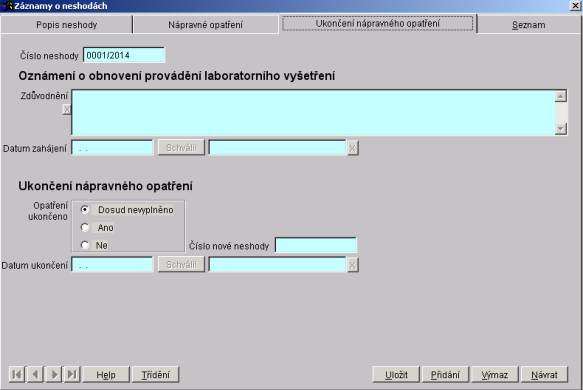
Task: Close the Záznamy o neshodách window
Action: coord(575,5)
